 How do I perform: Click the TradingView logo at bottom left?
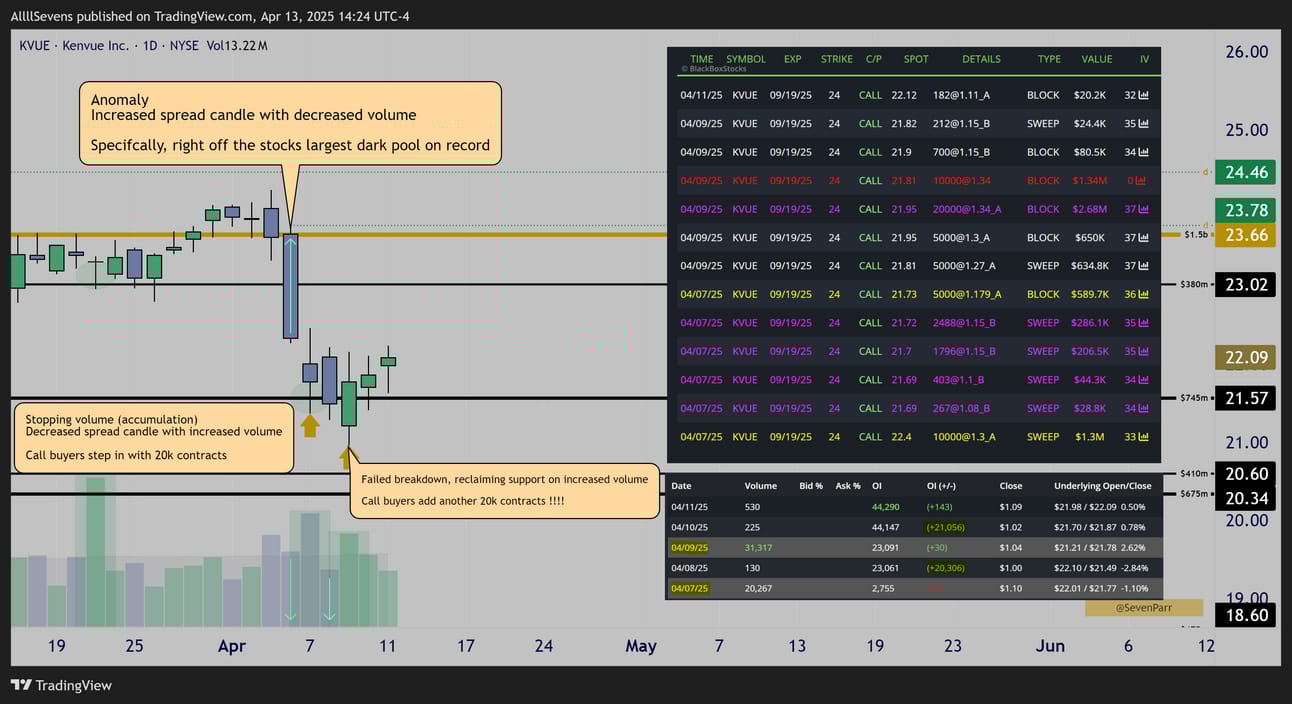pos(61,685)
